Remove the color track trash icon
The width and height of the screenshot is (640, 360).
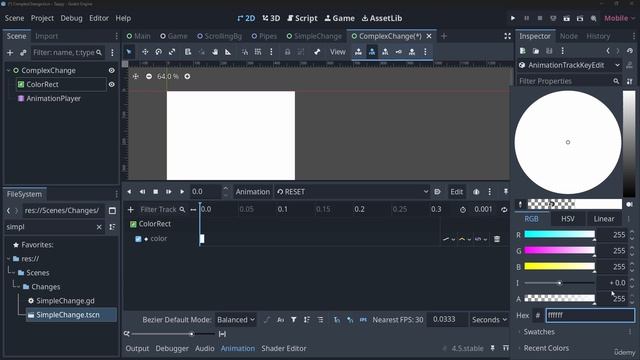tap(497, 239)
